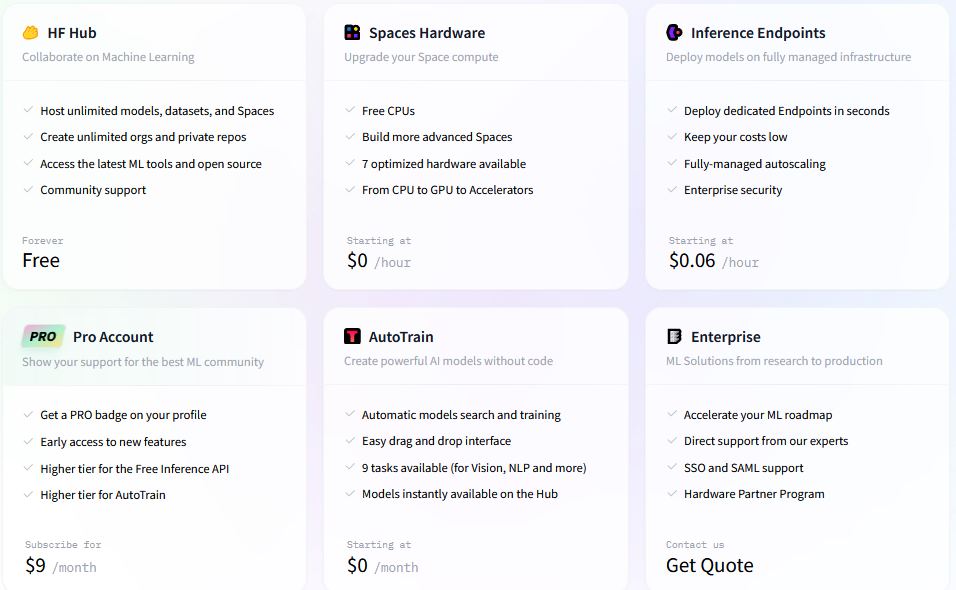Click checkmark beside Community support
The image size is (956, 590).
click(x=28, y=189)
